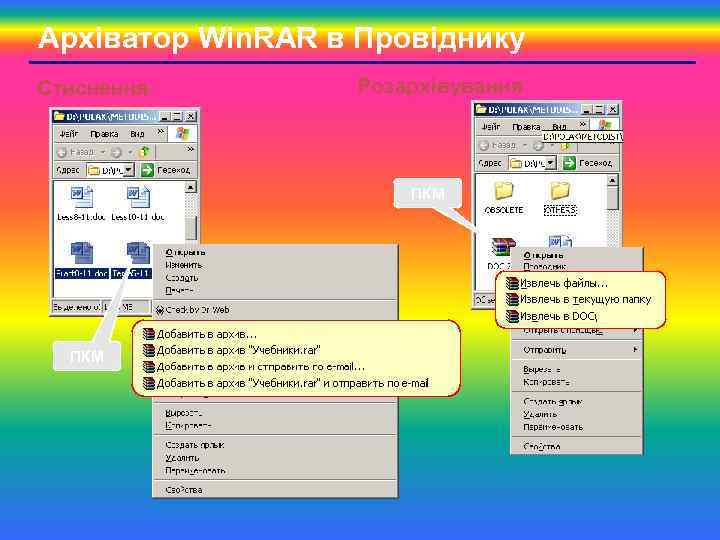Click folder icon in left window title bar

59,116
